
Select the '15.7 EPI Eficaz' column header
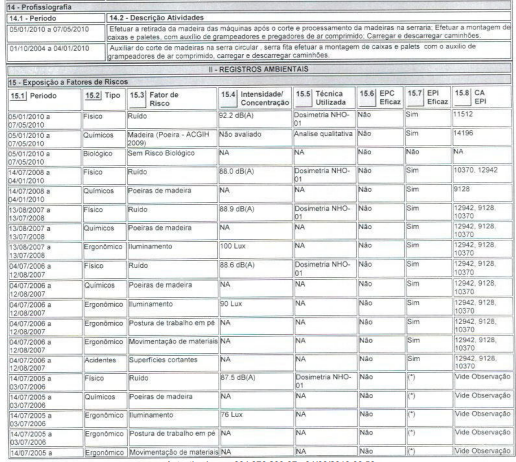[x=427, y=97]
